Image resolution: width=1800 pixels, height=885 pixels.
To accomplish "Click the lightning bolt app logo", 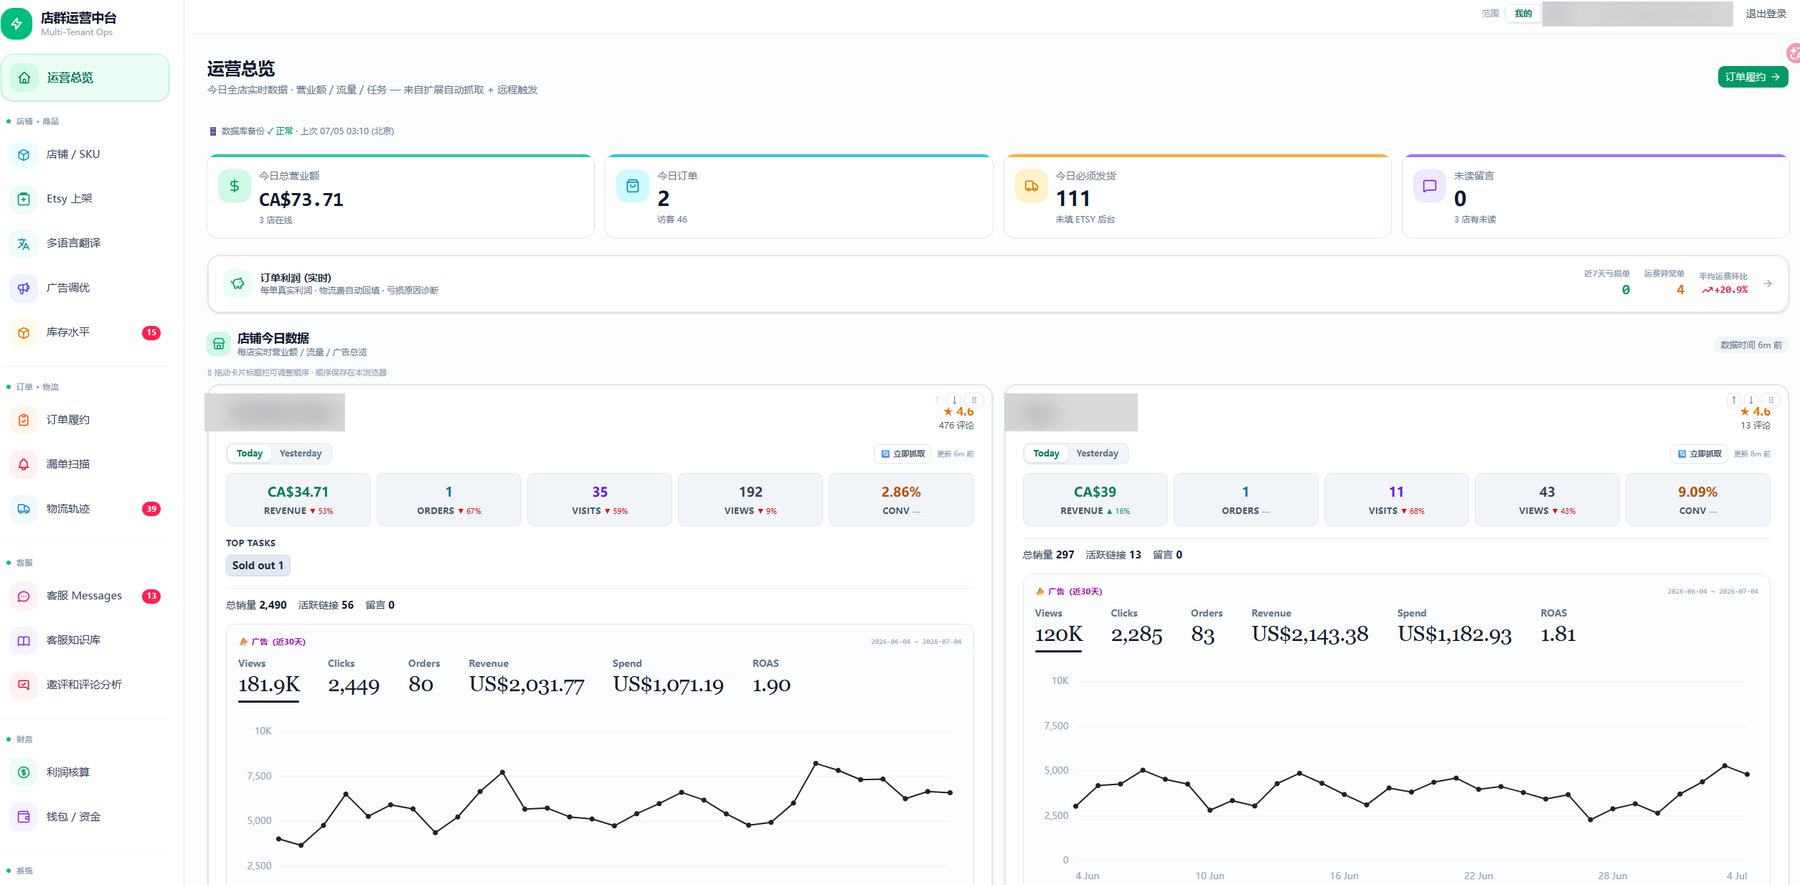I will (17, 24).
